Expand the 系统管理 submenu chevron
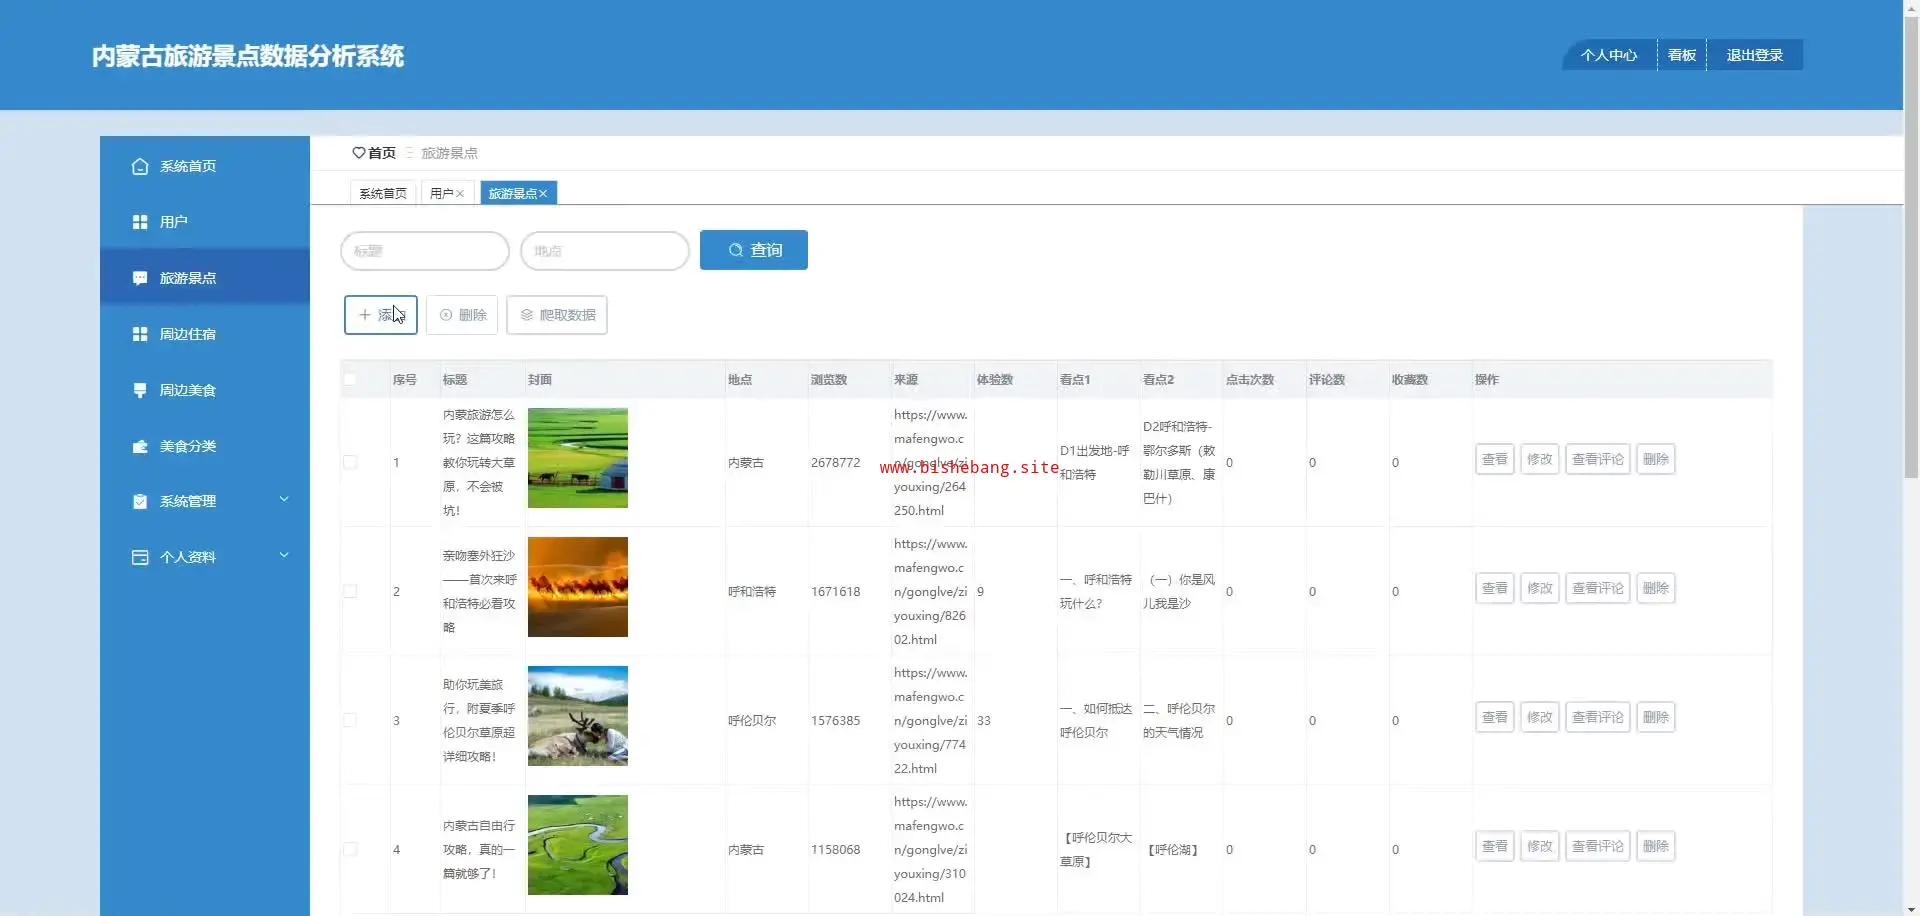Image resolution: width=1920 pixels, height=916 pixels. 284,499
